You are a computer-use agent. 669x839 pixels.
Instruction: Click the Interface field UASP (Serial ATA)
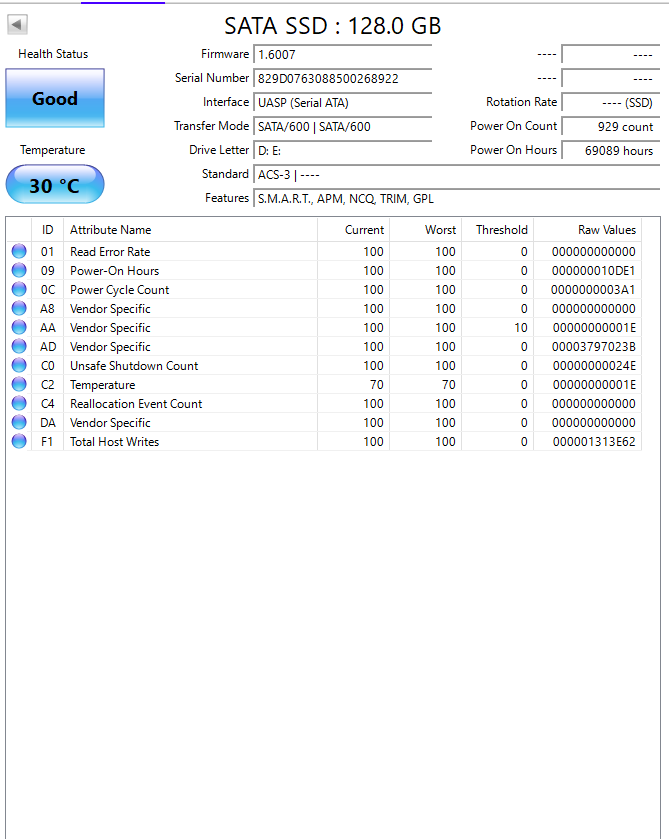click(x=343, y=103)
